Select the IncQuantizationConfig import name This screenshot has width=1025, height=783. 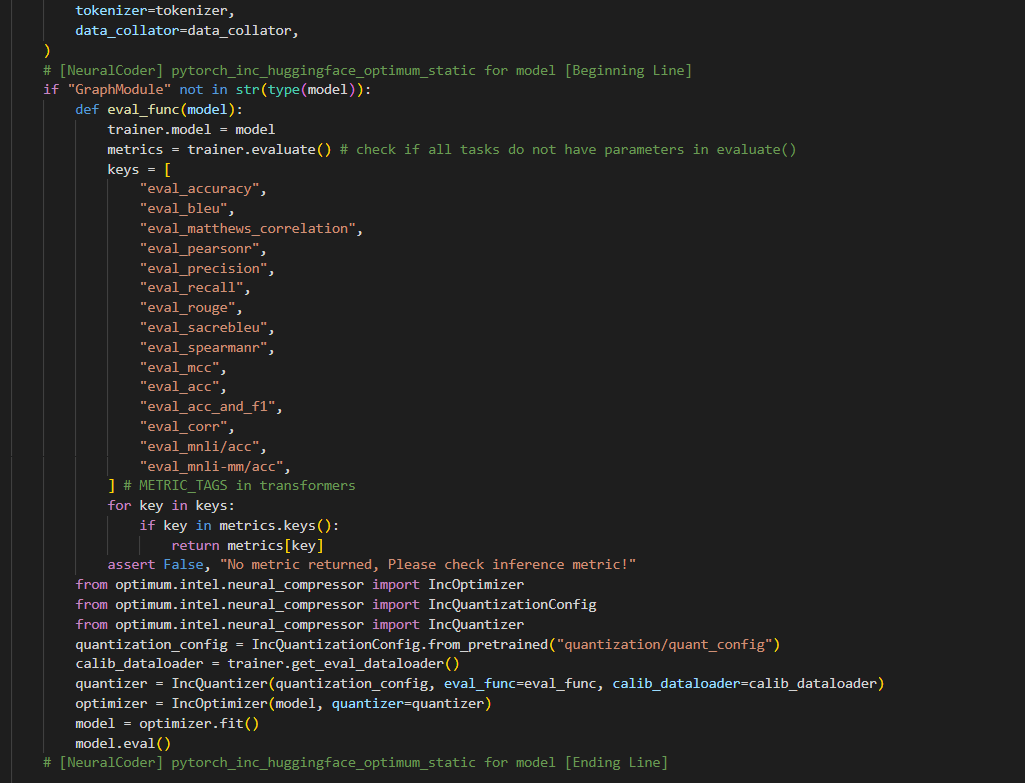pos(512,604)
